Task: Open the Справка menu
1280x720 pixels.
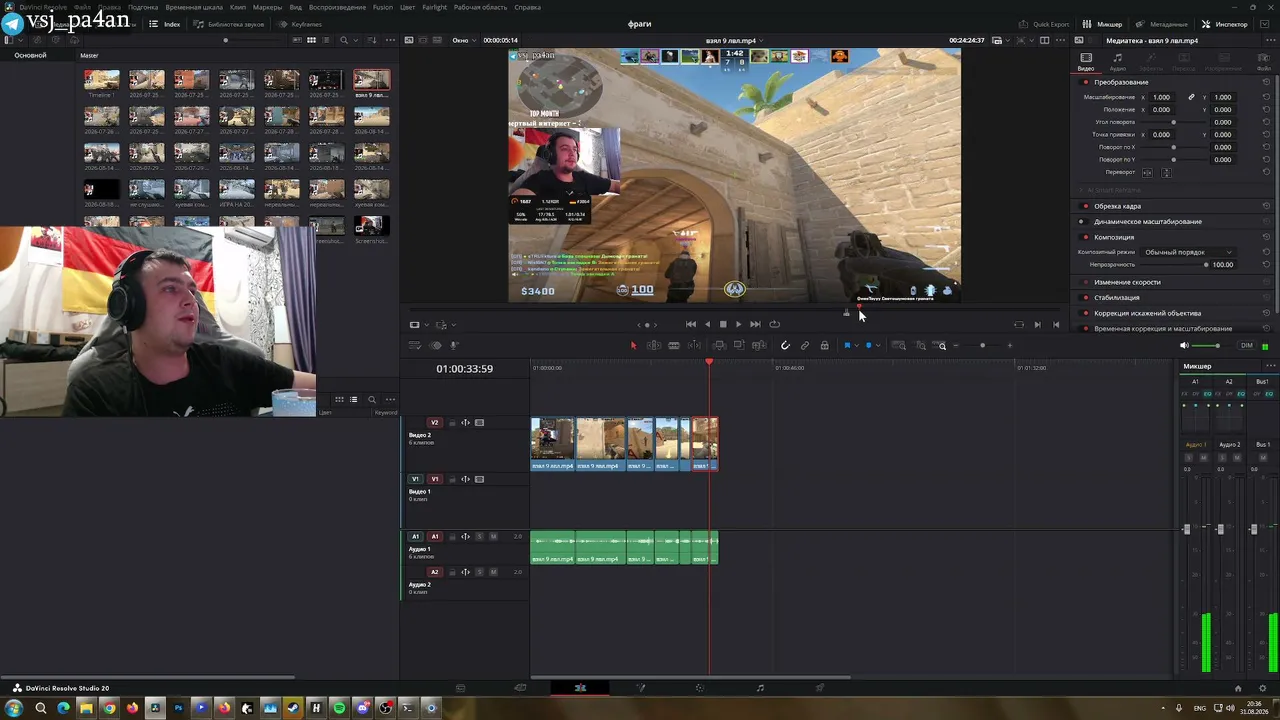Action: 527,7
